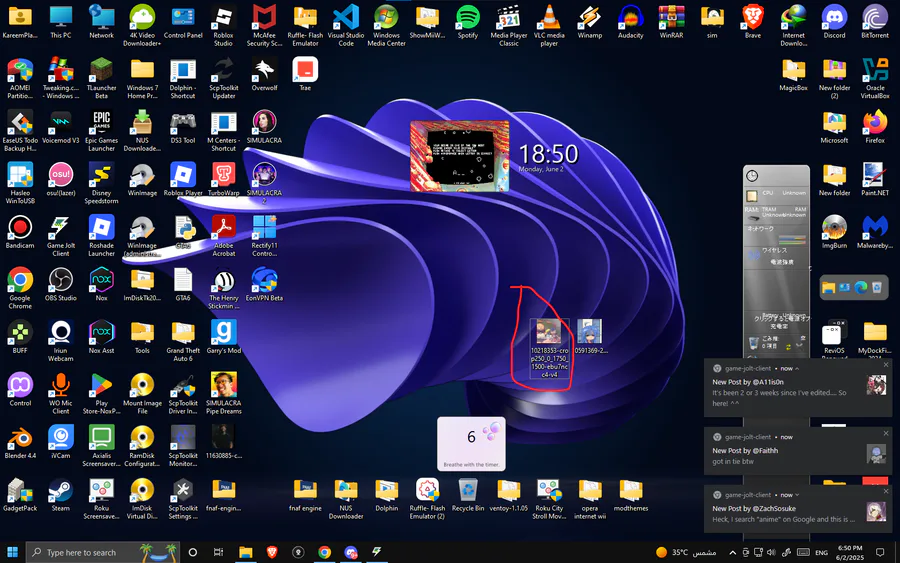This screenshot has height=563, width=900.
Task: Open the Bandicam desktop icon
Action: [x=20, y=232]
